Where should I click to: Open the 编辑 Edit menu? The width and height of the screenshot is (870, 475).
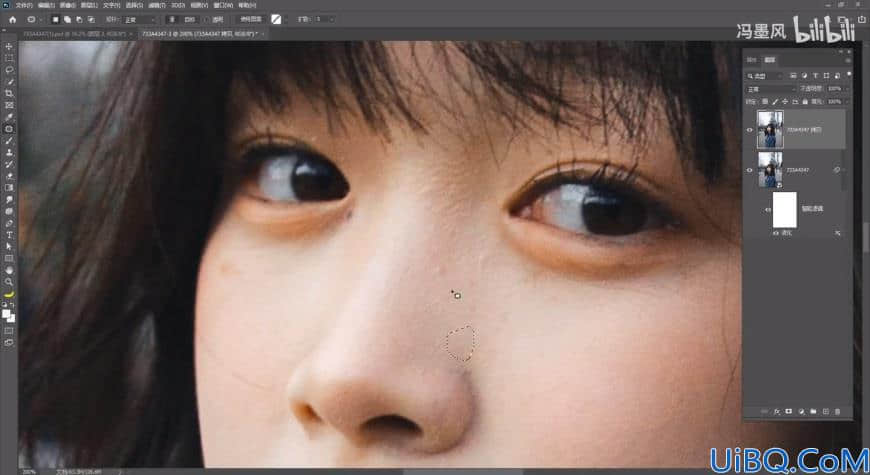45,5
